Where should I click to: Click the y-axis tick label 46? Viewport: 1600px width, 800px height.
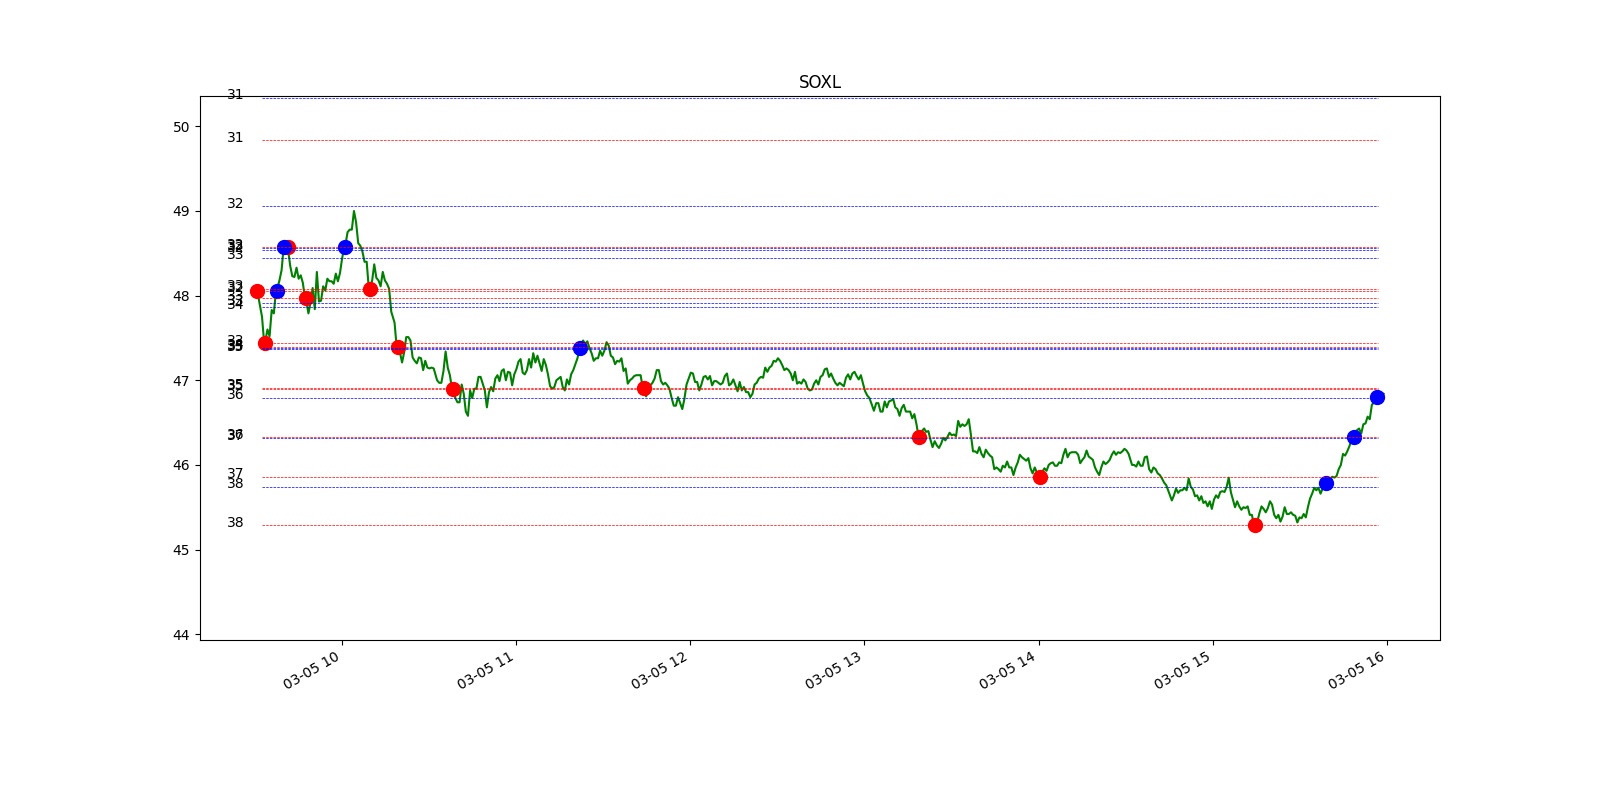pyautogui.click(x=181, y=465)
